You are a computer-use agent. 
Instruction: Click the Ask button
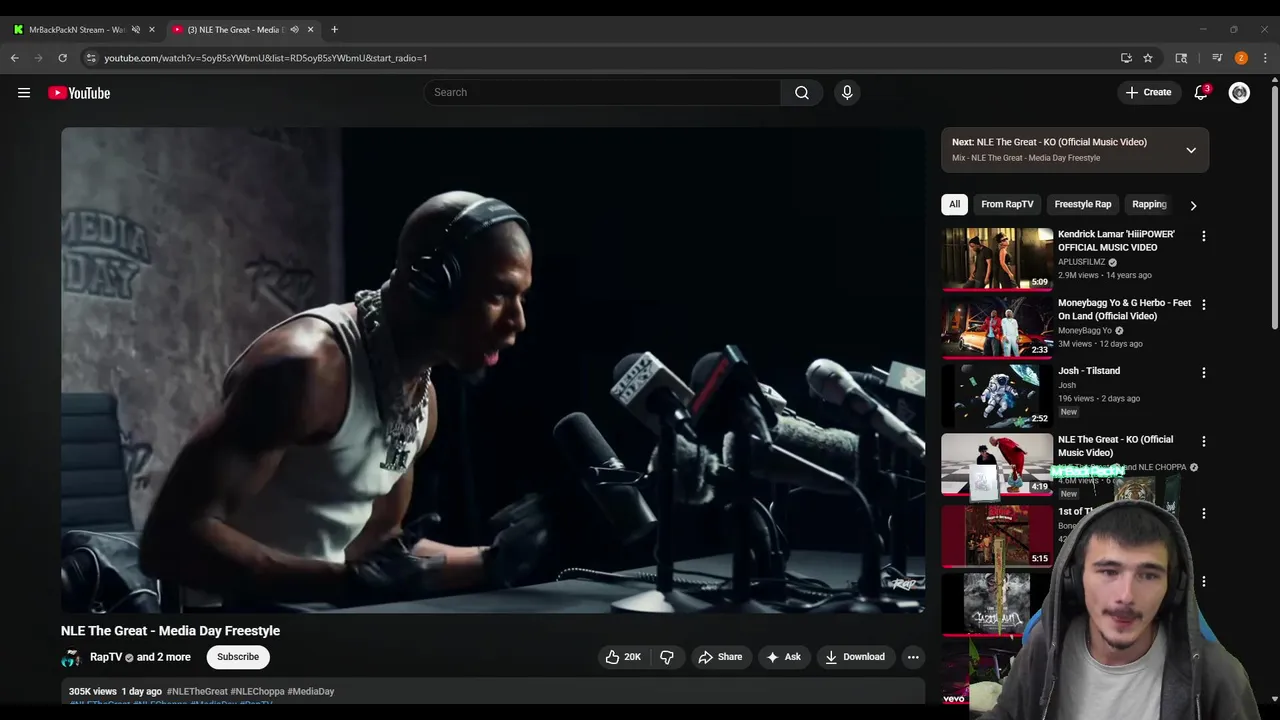[x=783, y=657]
